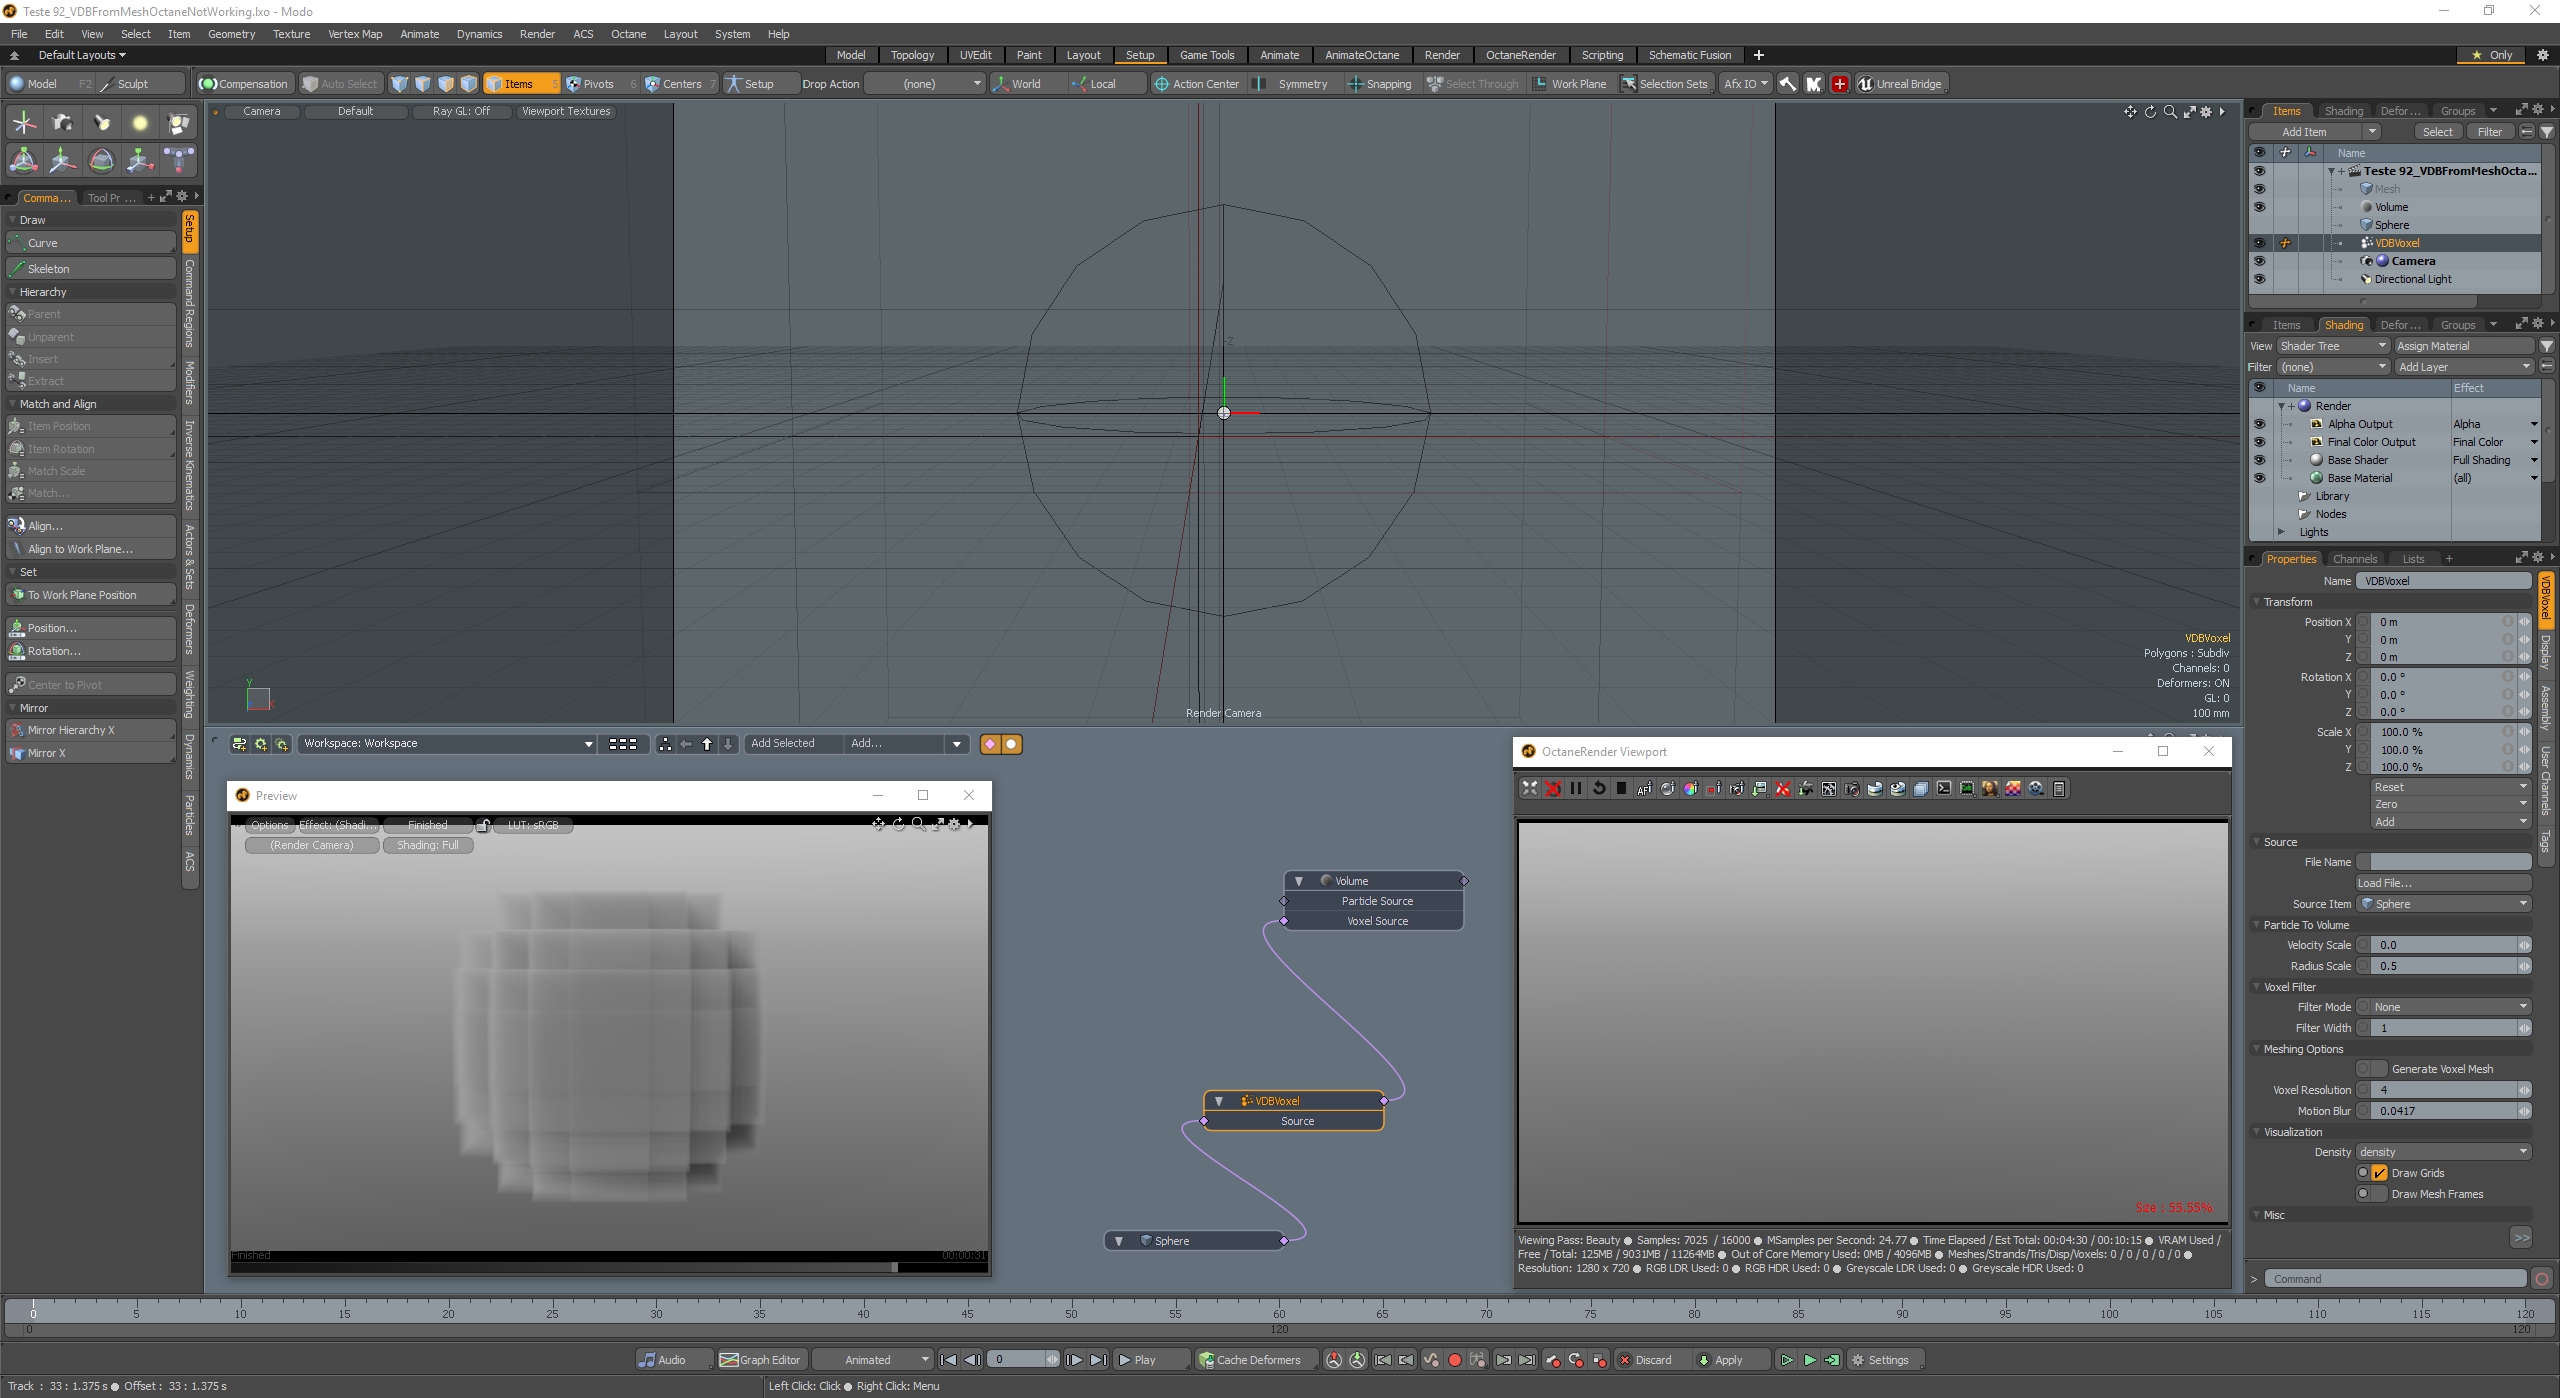This screenshot has width=2560, height=1398.
Task: Open the Source Item Sphere dropdown
Action: (2443, 904)
